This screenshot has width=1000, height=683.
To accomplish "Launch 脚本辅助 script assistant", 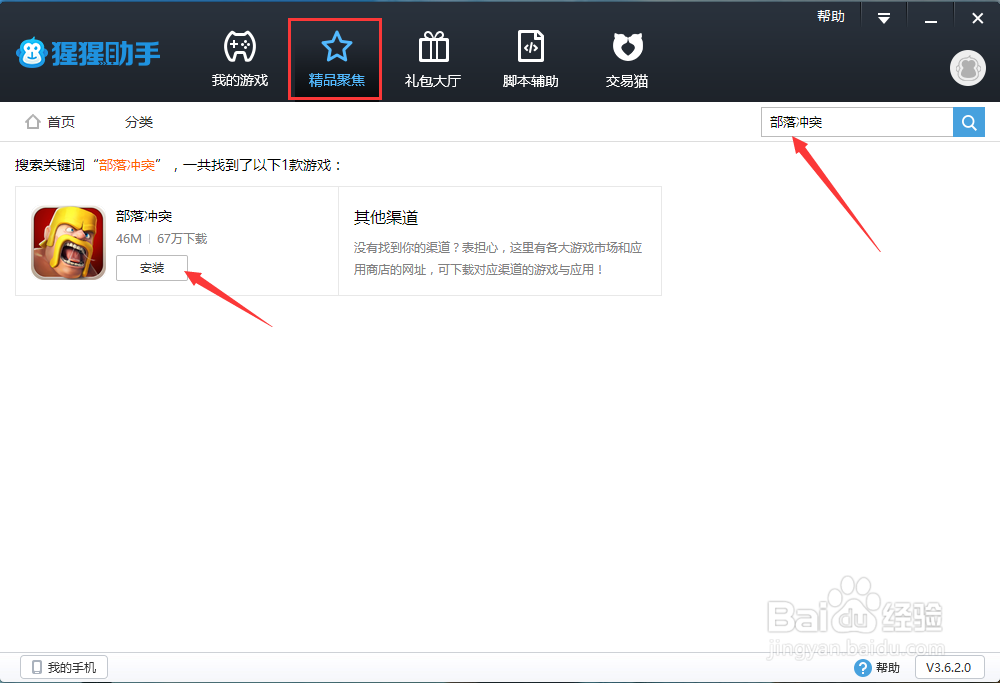I will point(530,57).
